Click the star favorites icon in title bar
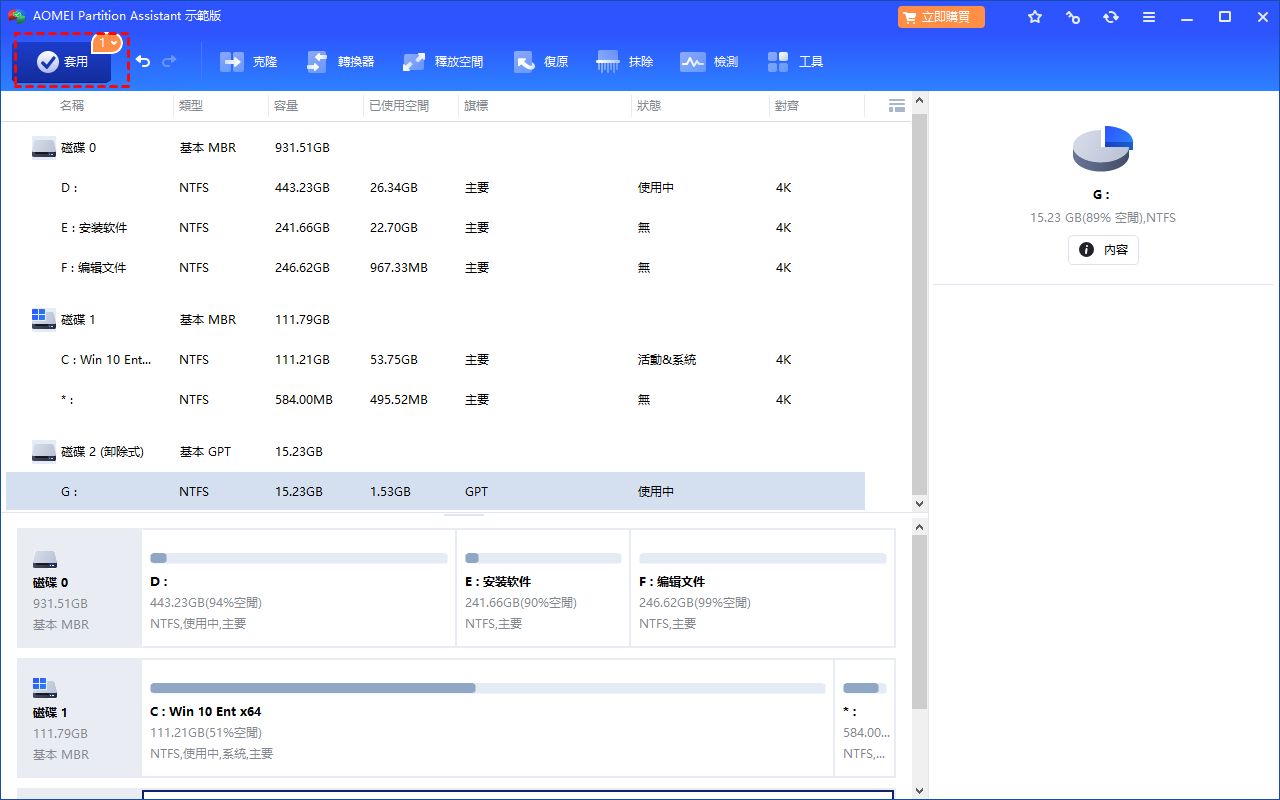The image size is (1280, 800). click(1035, 17)
